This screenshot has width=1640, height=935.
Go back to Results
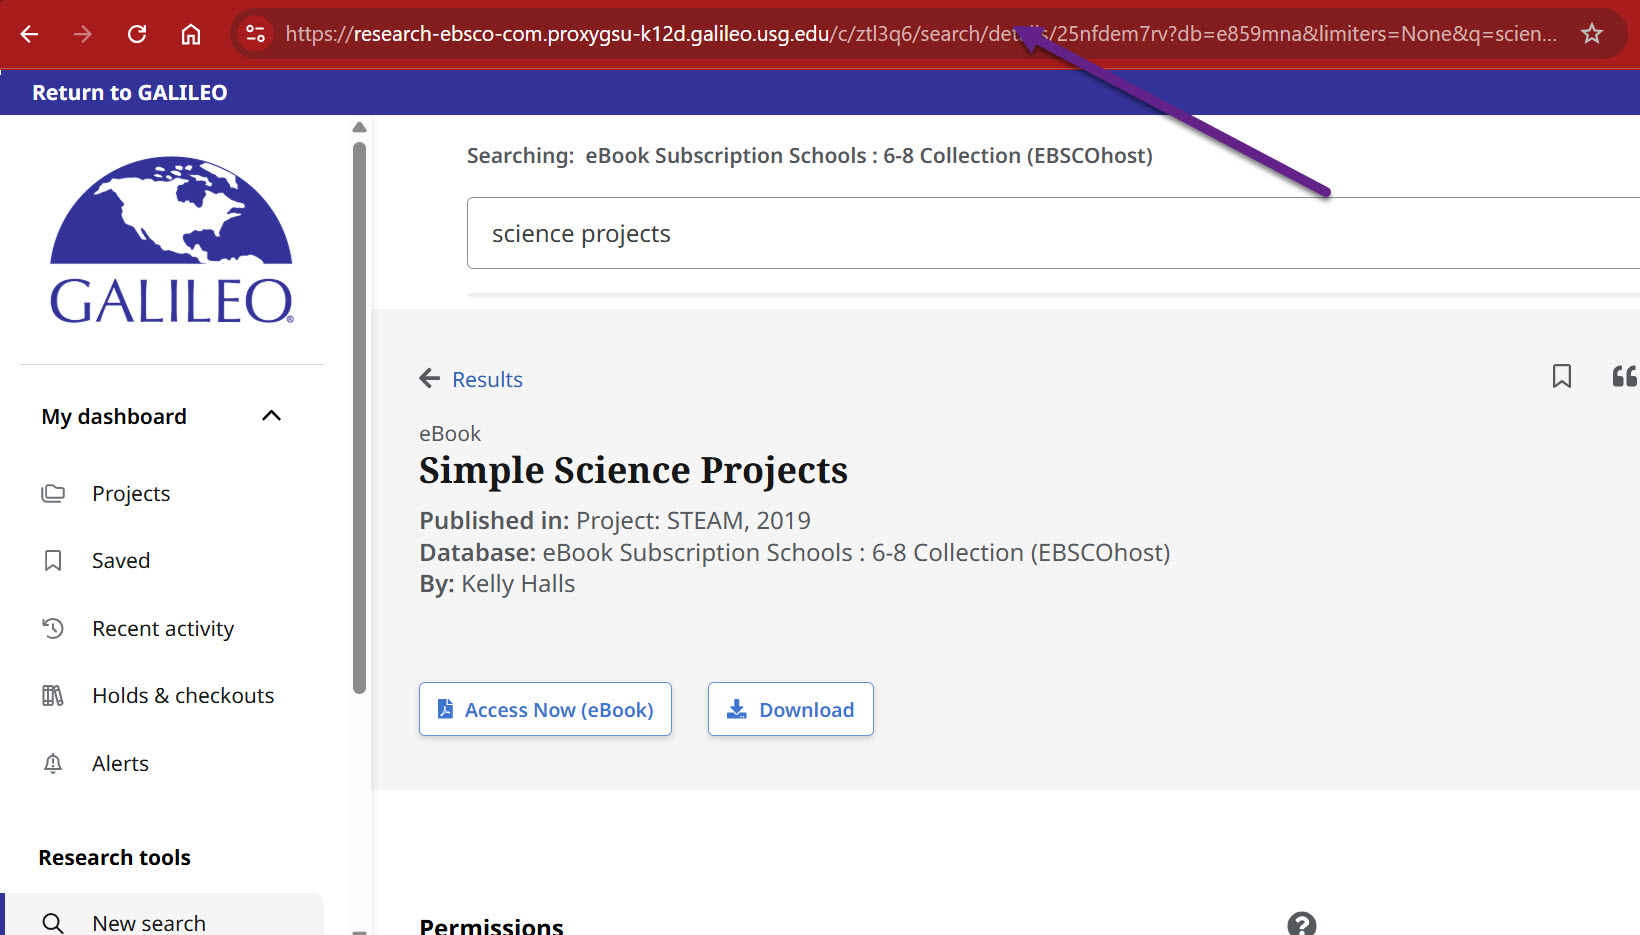[x=487, y=380]
